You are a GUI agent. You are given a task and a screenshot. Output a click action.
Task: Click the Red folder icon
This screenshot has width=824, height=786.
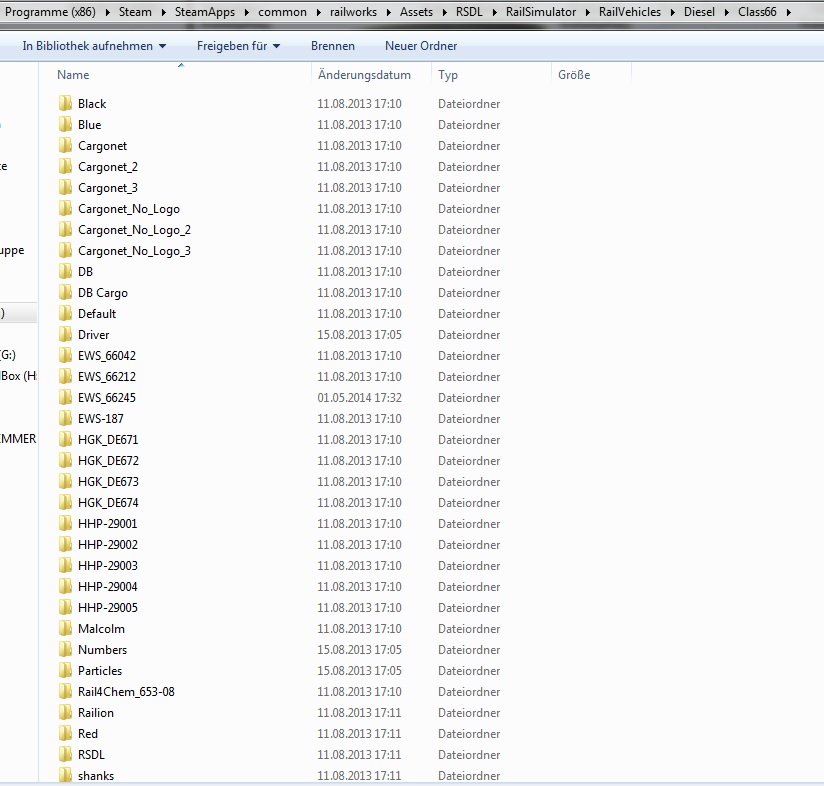tap(65, 733)
